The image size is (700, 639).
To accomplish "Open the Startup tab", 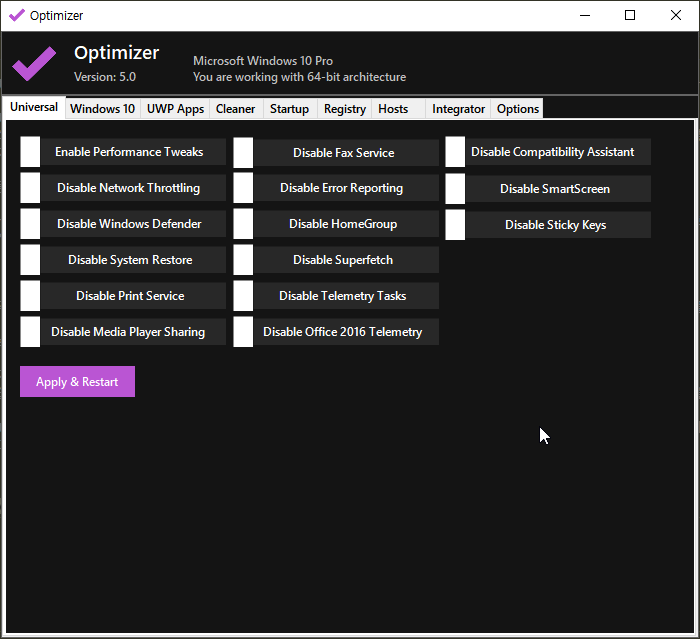I will 290,109.
